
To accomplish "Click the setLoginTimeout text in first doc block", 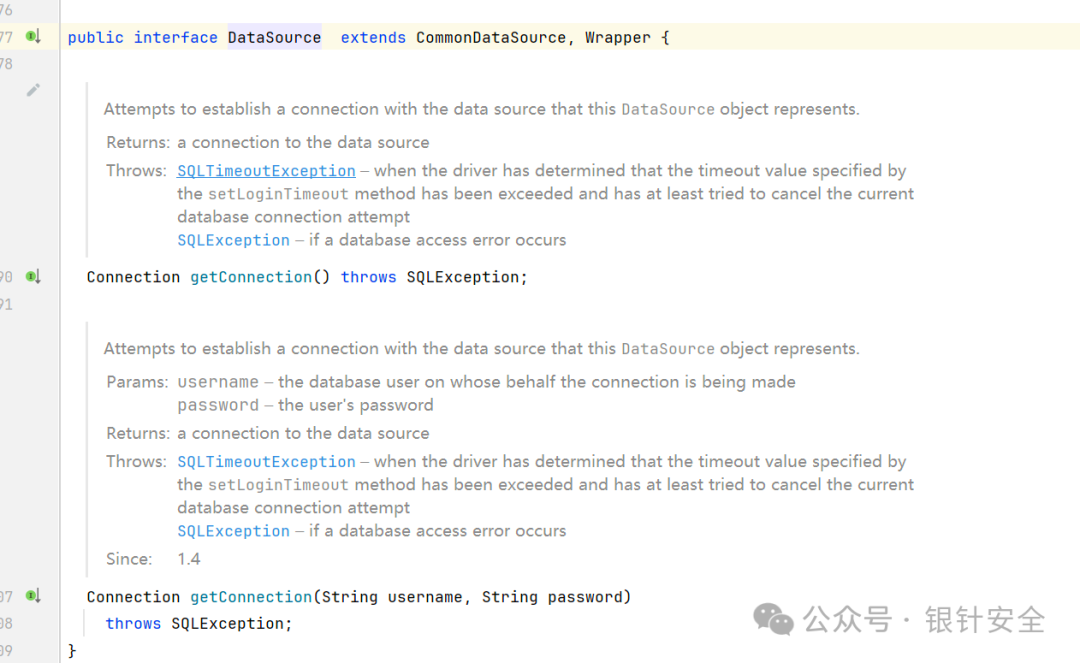I will click(278, 194).
